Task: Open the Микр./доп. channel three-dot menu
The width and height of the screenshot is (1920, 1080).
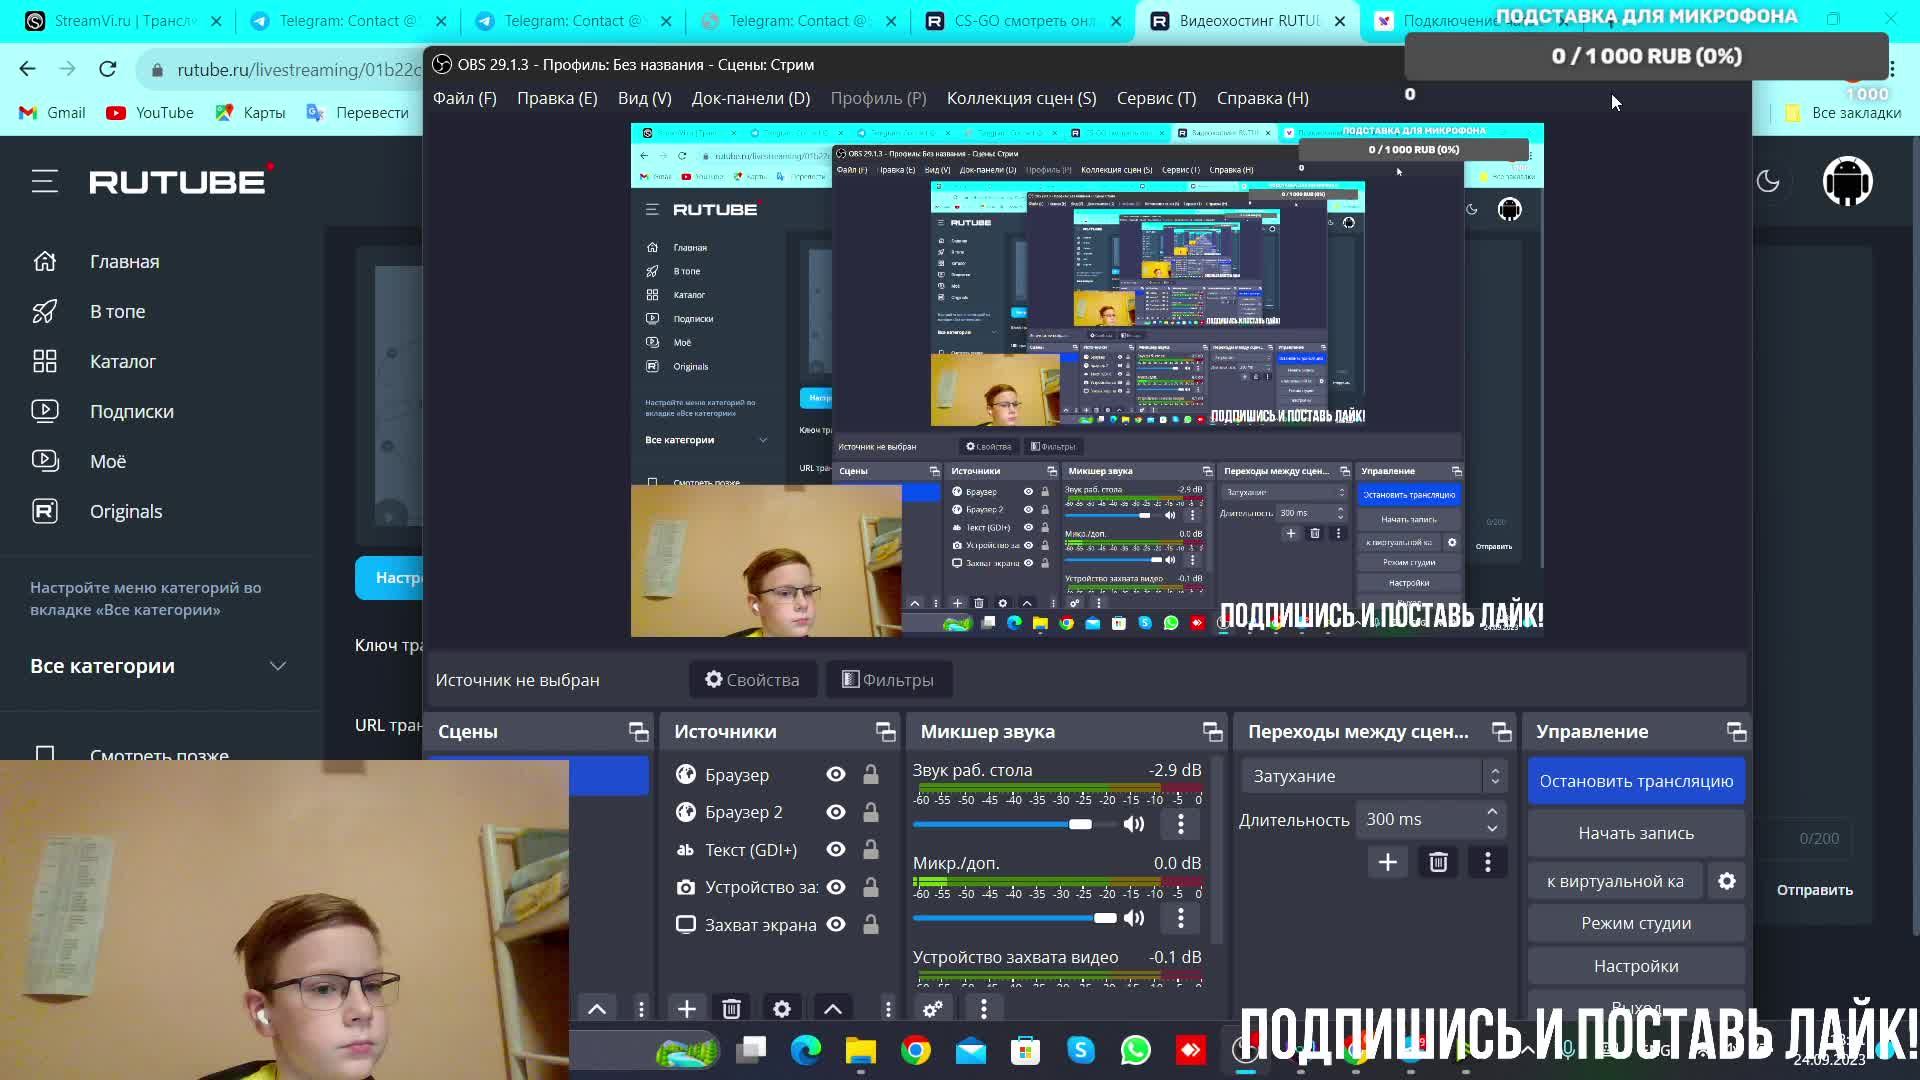Action: pyautogui.click(x=1180, y=918)
